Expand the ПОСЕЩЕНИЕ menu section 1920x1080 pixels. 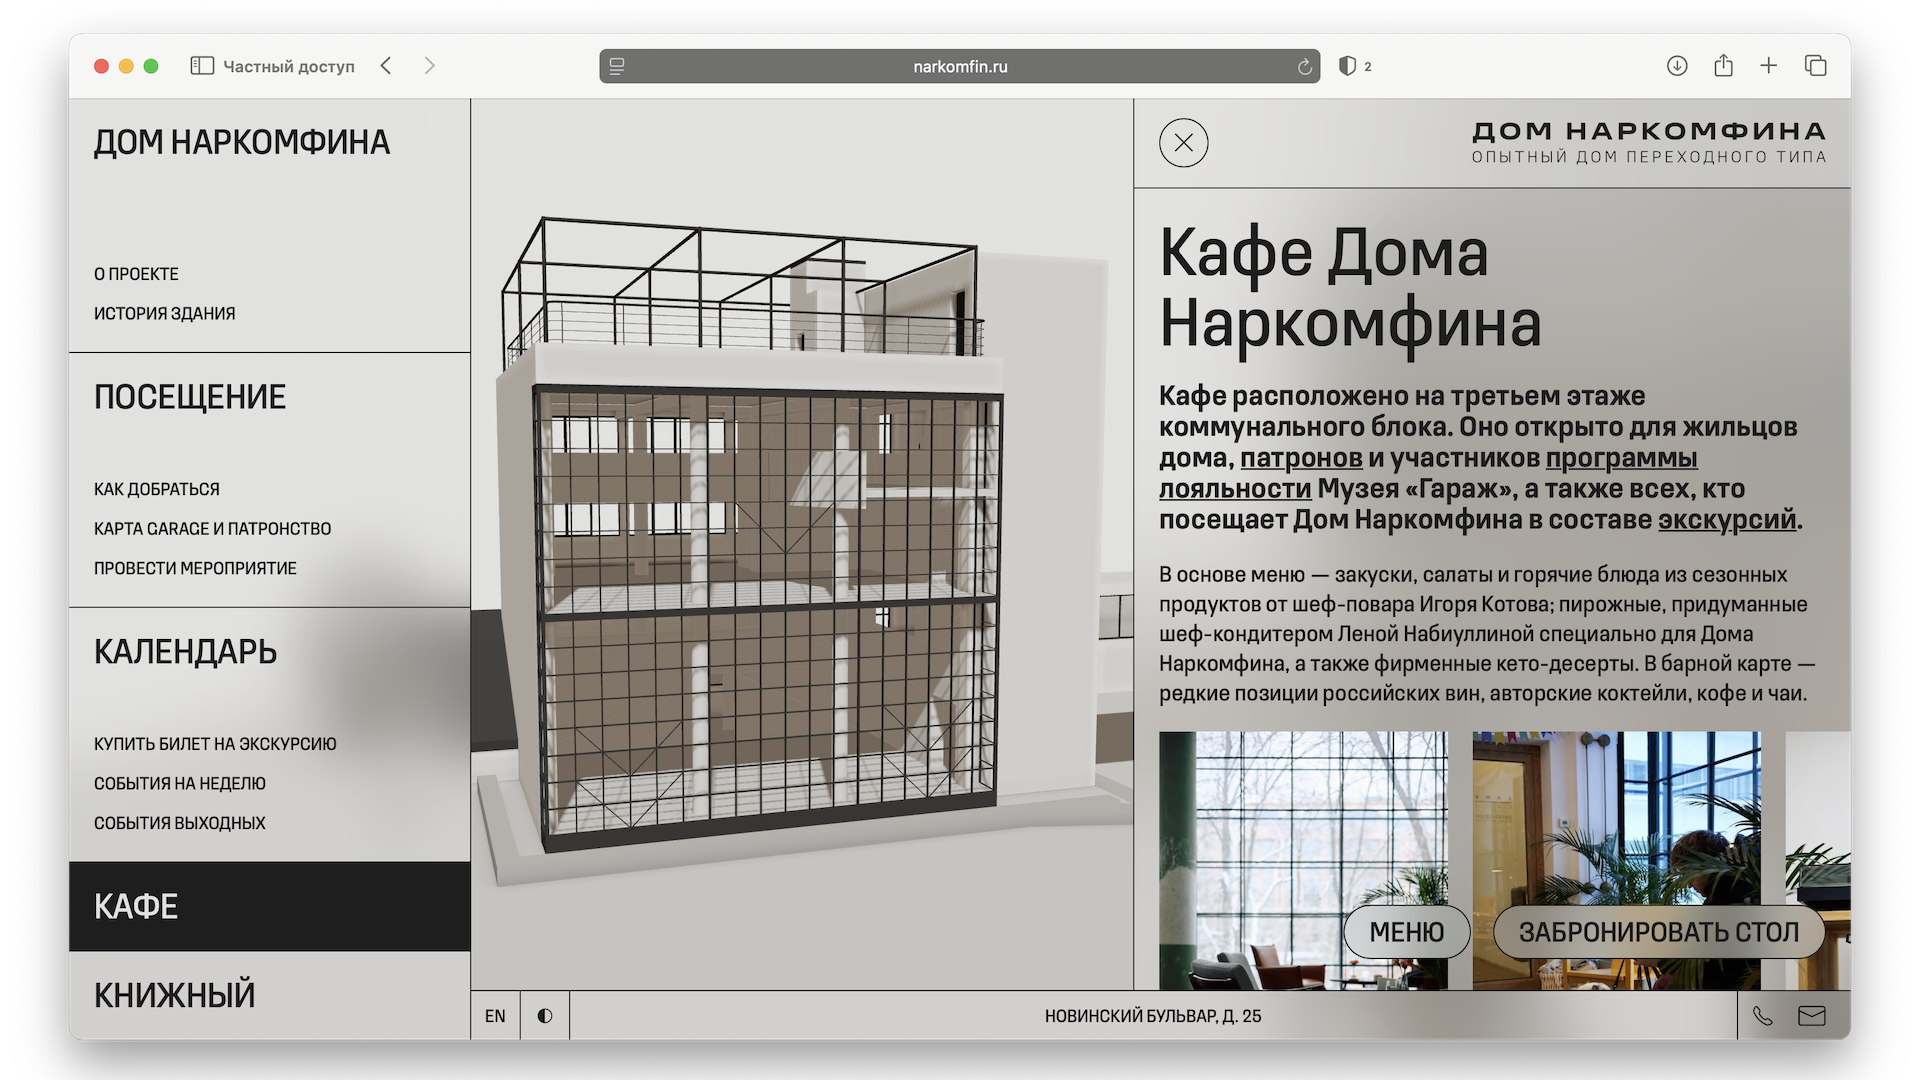[190, 397]
